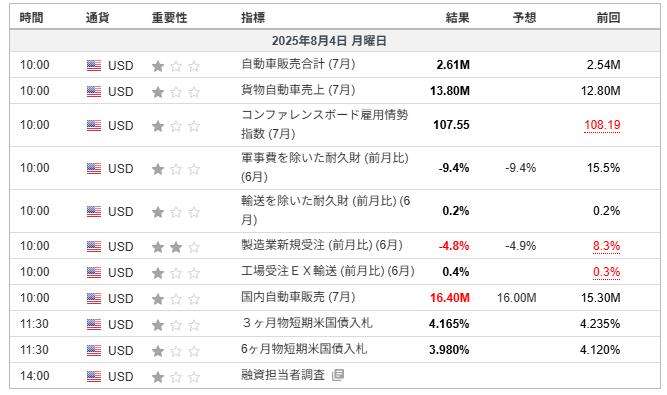
Task: Open コンファレンスボード雇用情勢指数 indicator link
Action: coord(325,124)
